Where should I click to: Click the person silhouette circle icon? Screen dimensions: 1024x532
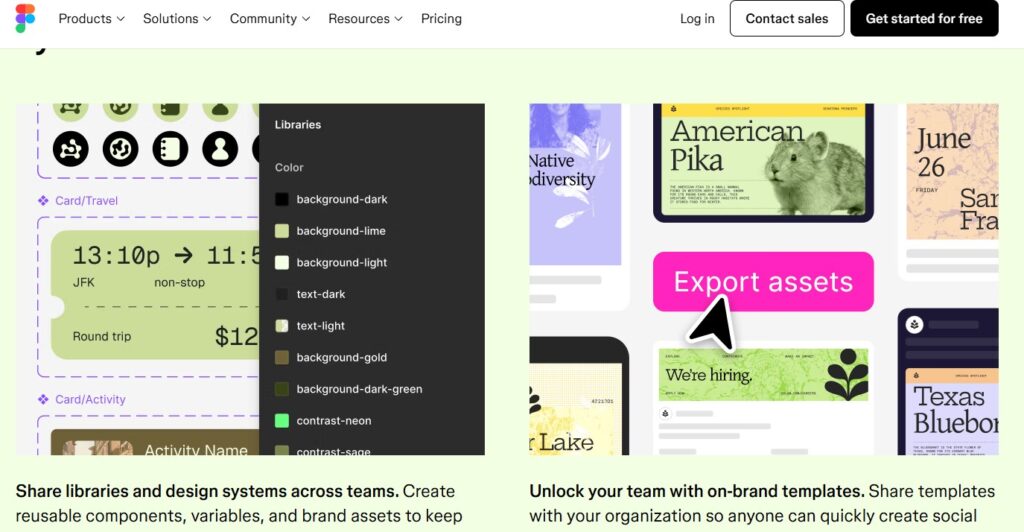pos(220,149)
